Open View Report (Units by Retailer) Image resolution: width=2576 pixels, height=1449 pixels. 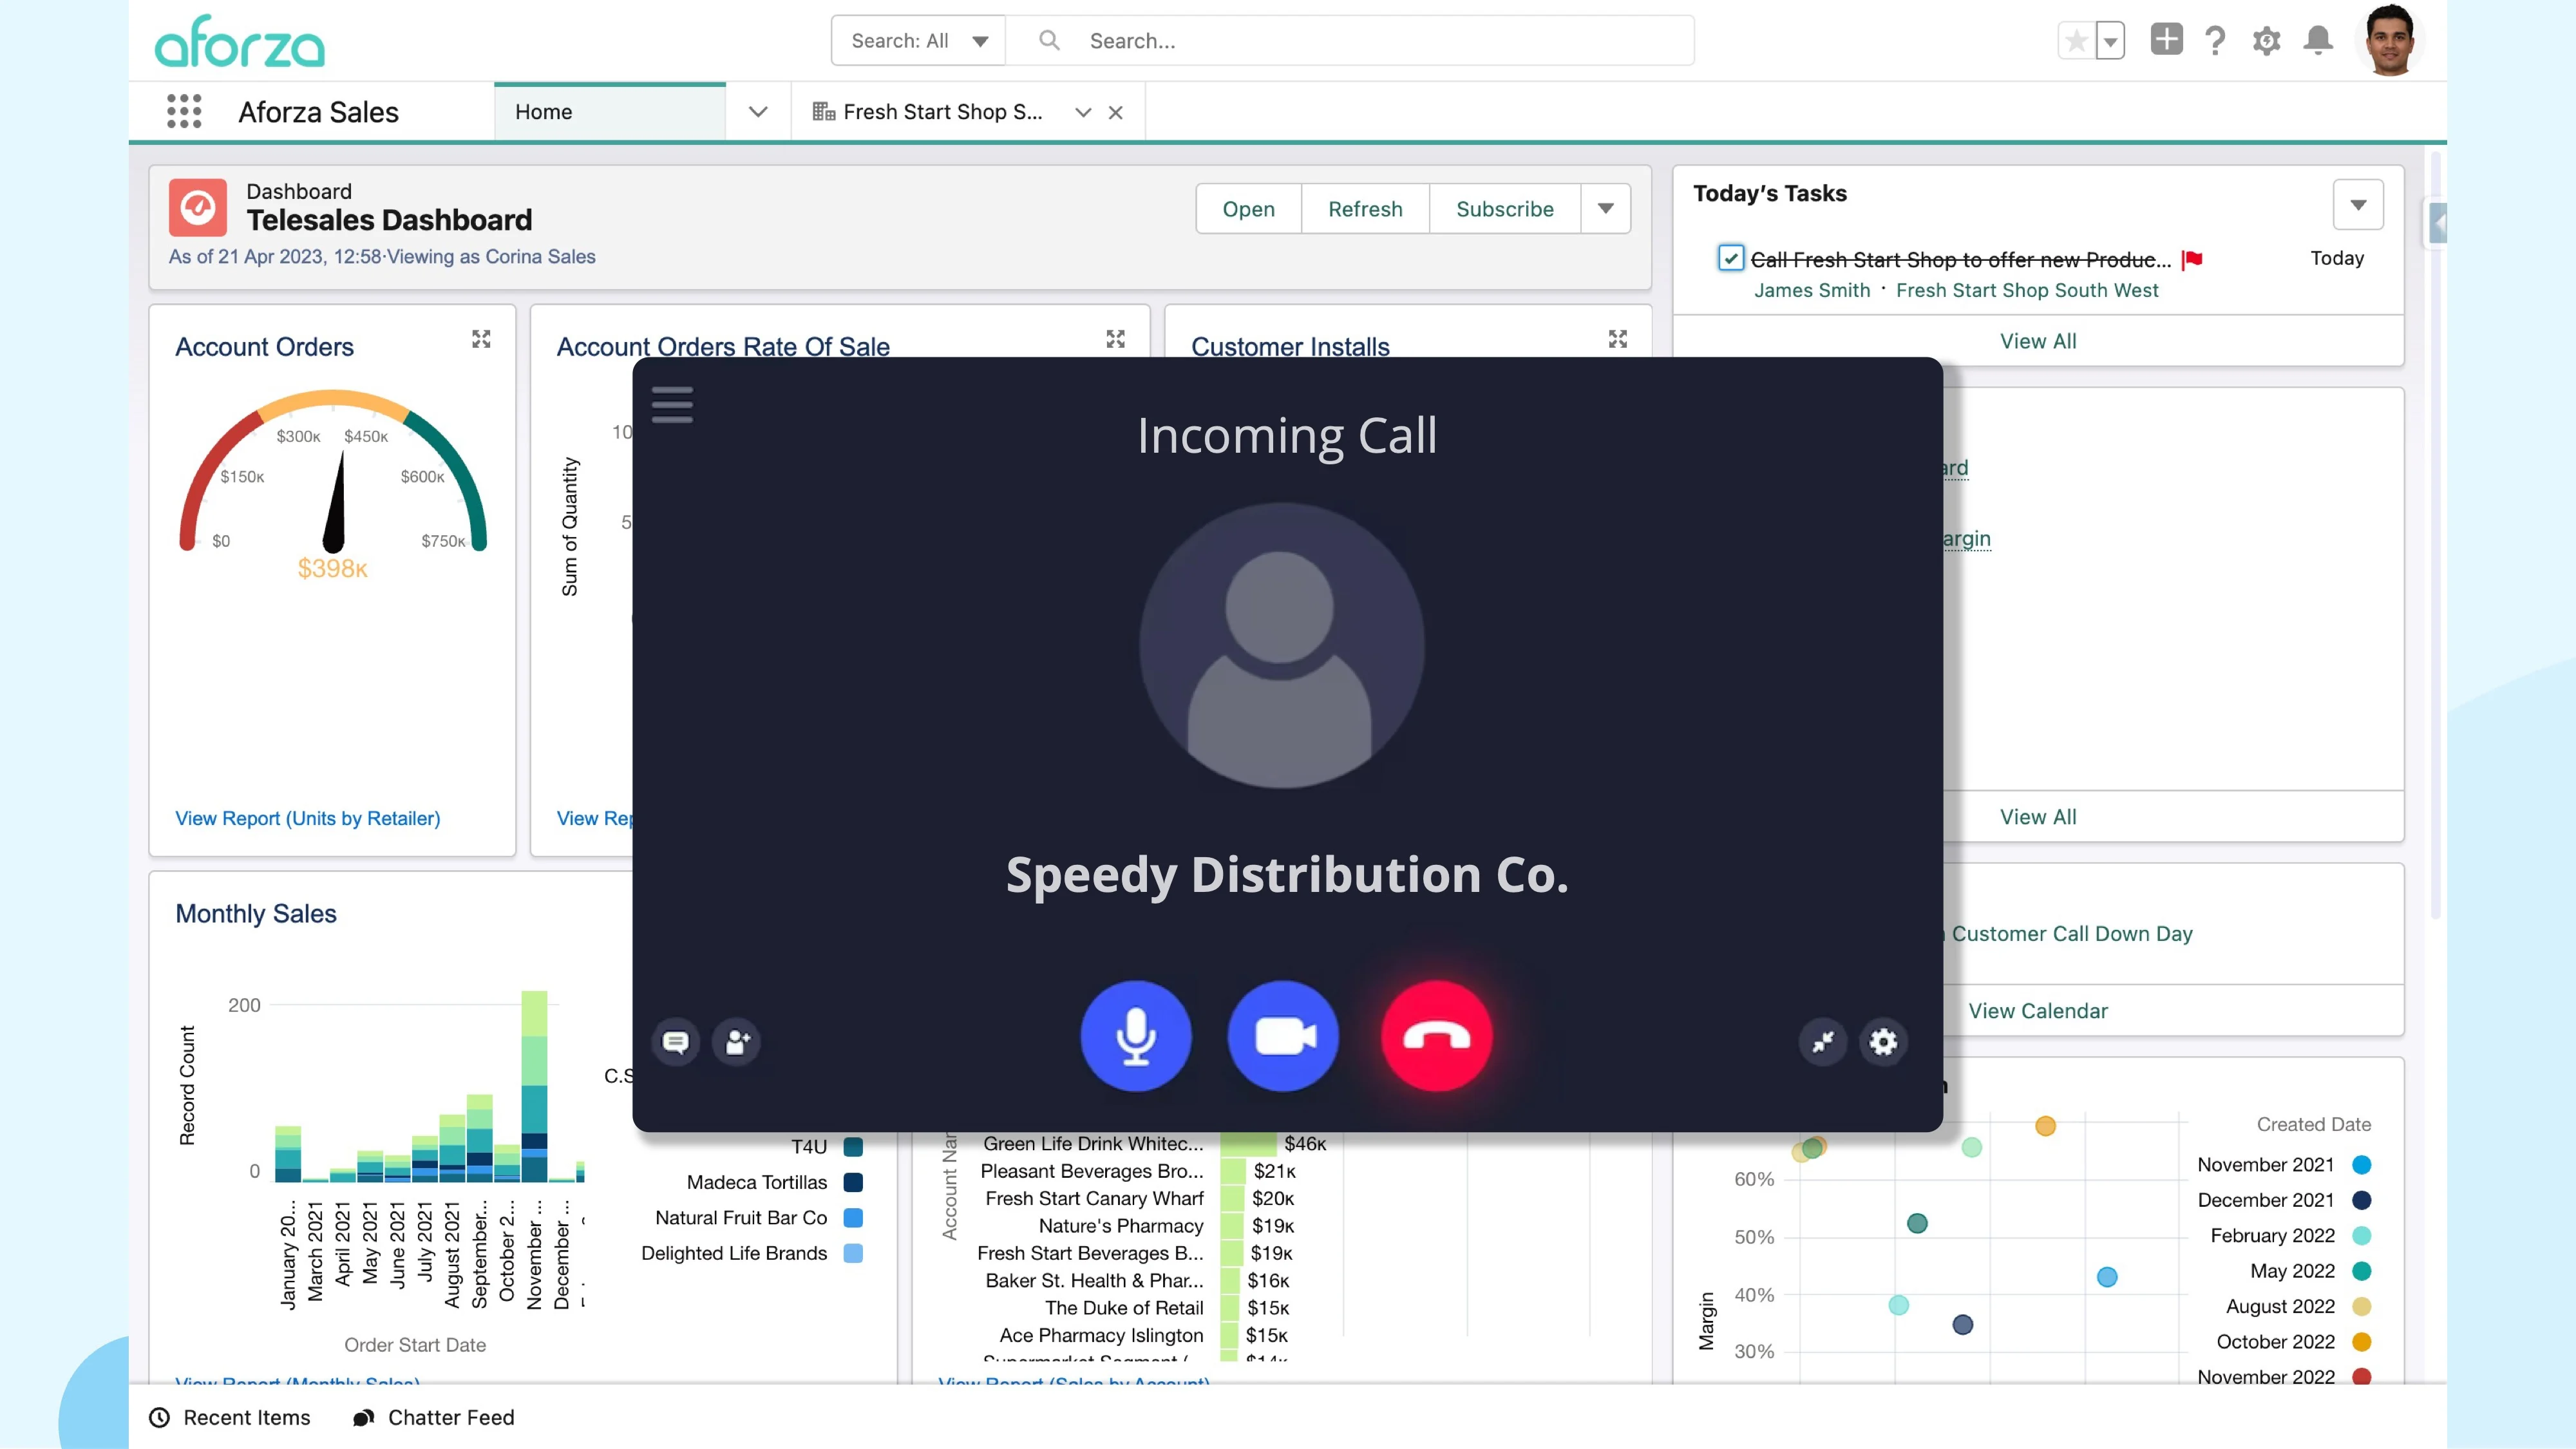coord(307,818)
